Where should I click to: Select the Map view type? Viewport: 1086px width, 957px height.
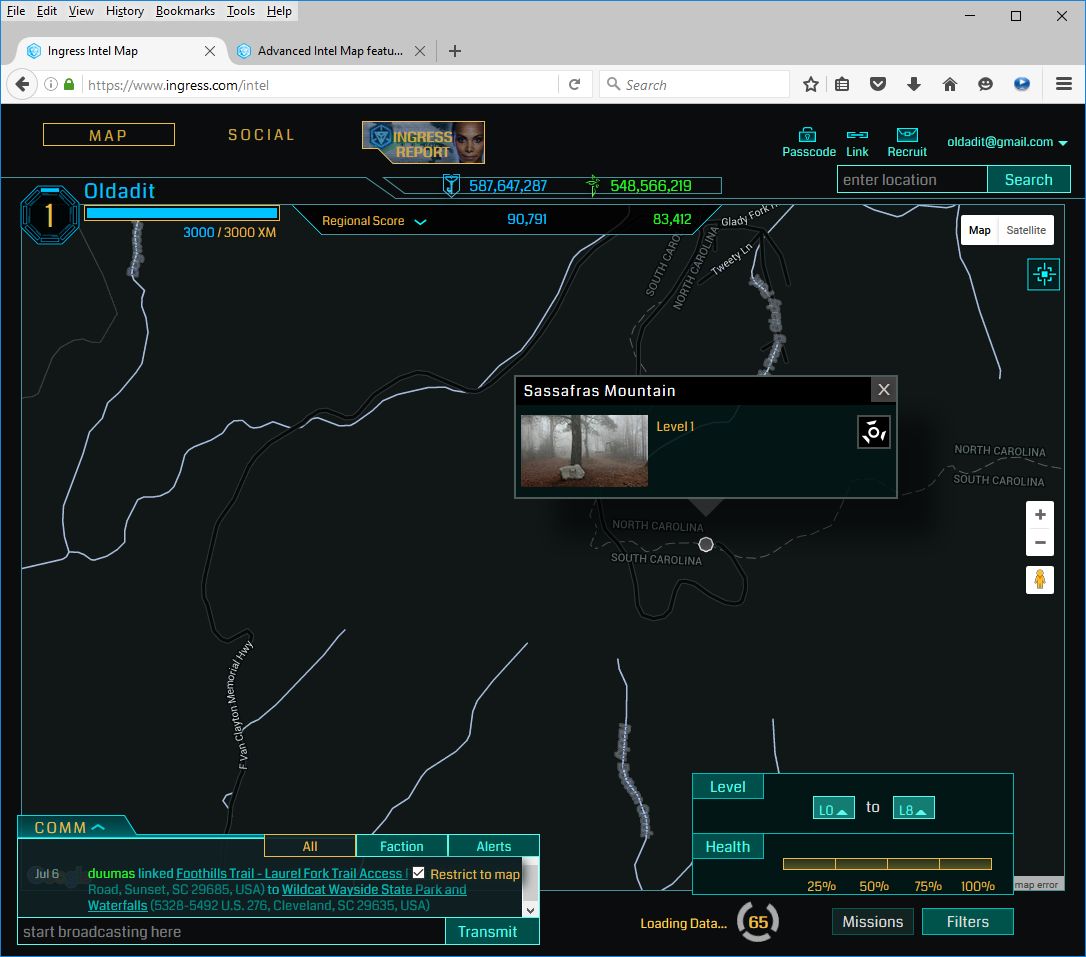point(979,230)
